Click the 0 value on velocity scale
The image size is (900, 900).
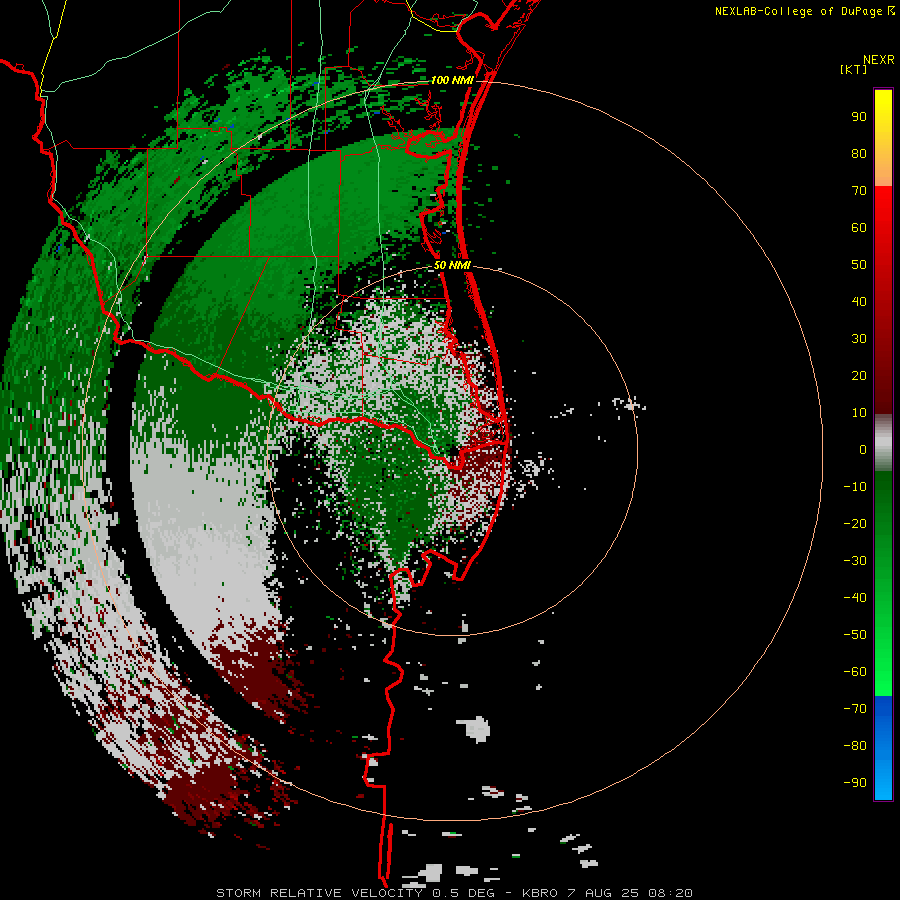(863, 449)
